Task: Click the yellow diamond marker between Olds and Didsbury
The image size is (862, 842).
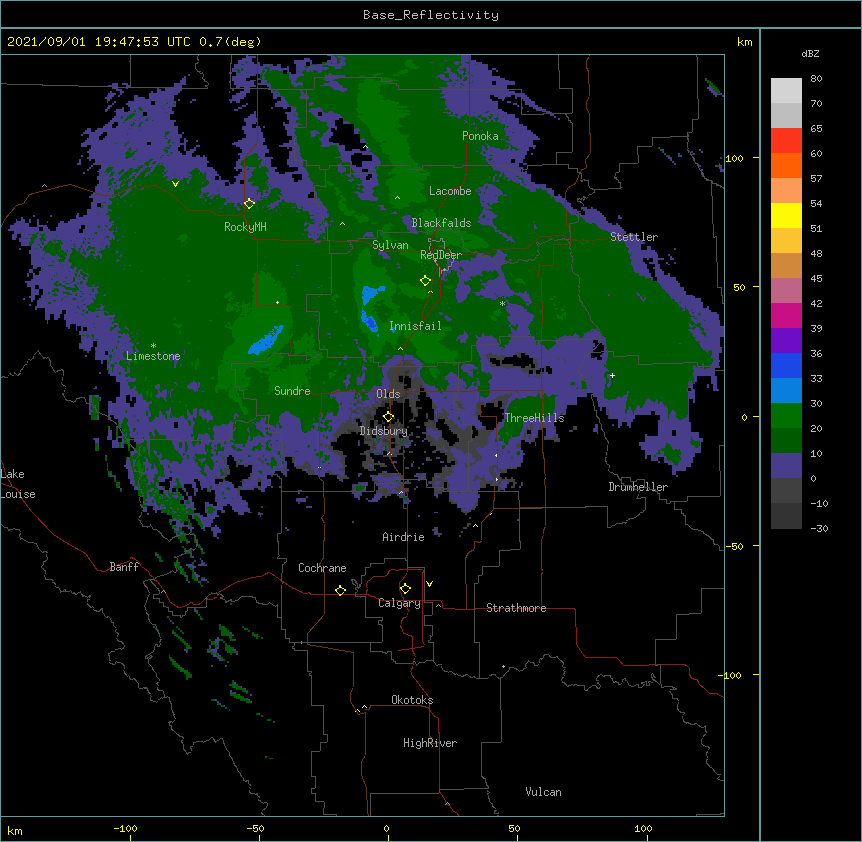Action: pyautogui.click(x=388, y=416)
